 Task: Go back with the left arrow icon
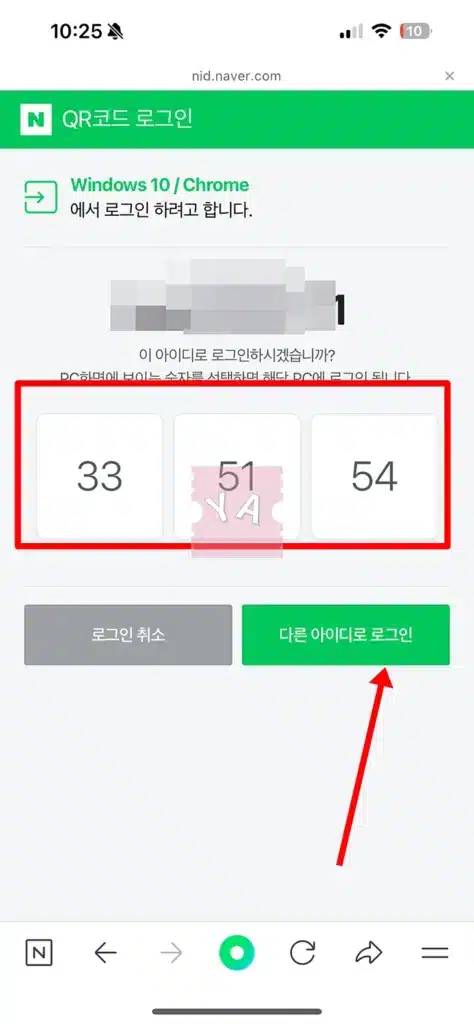pyautogui.click(x=105, y=953)
